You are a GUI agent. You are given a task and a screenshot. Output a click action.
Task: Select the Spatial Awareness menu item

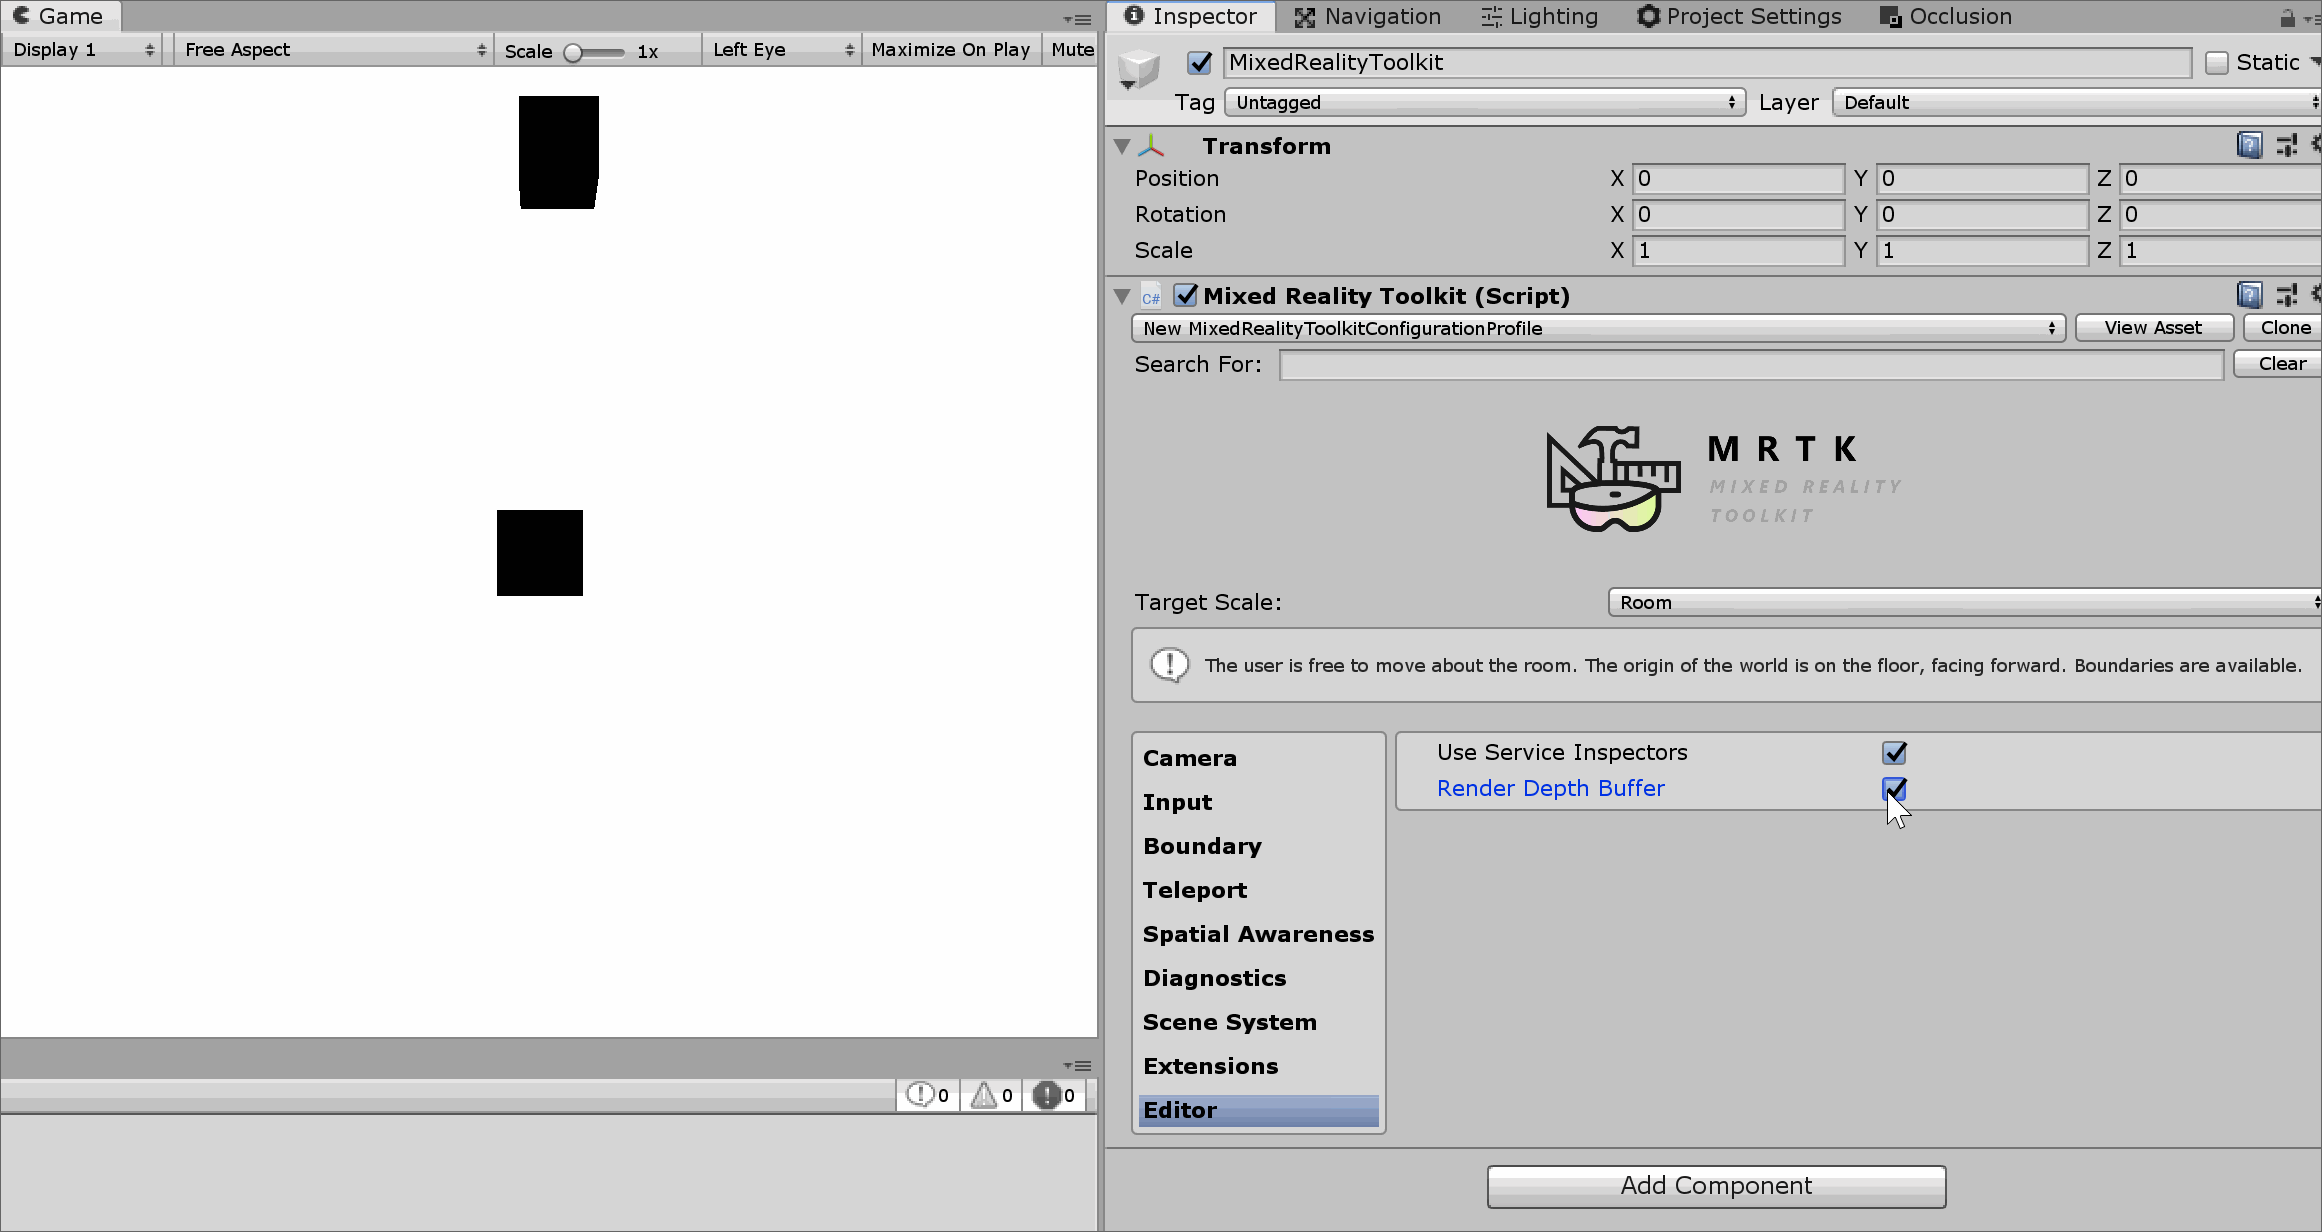1258,934
